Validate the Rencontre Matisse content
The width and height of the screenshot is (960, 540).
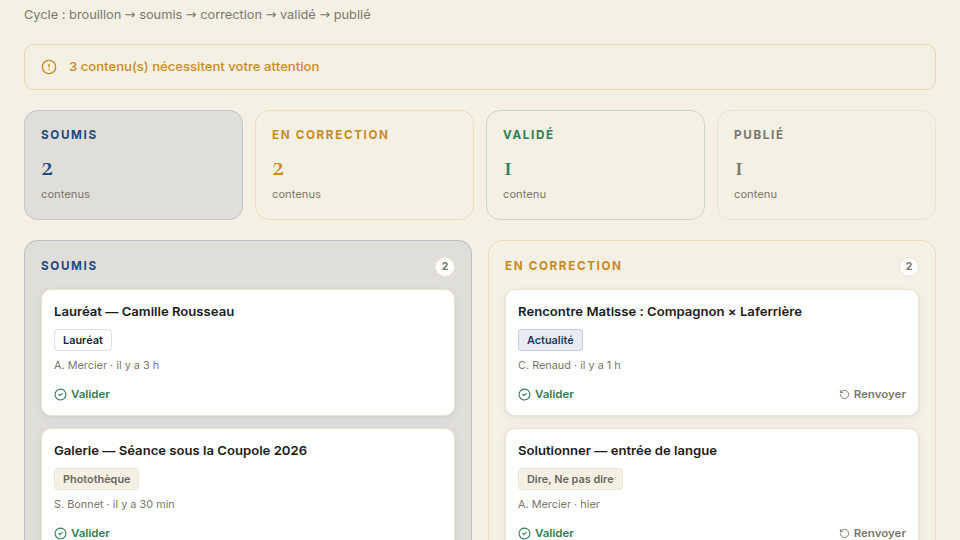(x=546, y=394)
